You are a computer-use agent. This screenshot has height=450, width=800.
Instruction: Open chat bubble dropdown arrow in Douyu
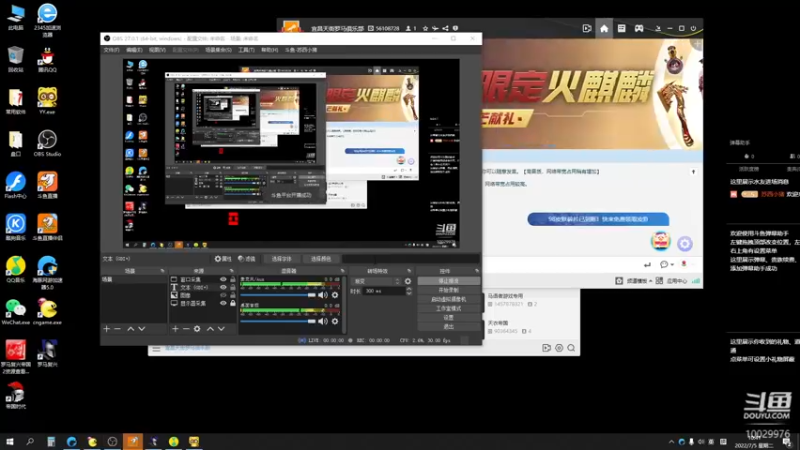coord(672,265)
